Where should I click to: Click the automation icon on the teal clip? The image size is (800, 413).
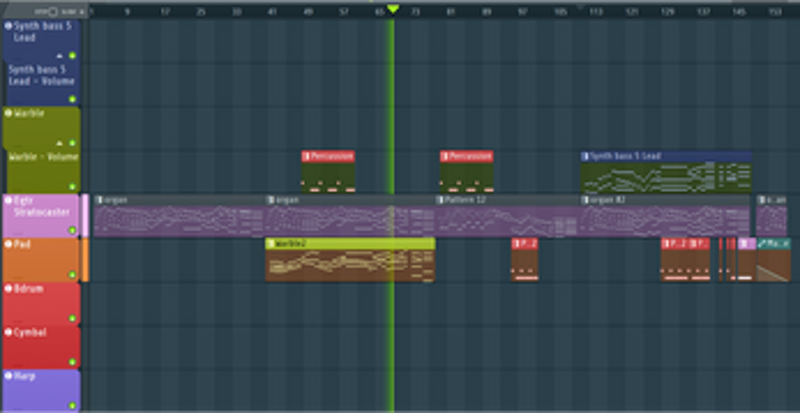tap(762, 244)
